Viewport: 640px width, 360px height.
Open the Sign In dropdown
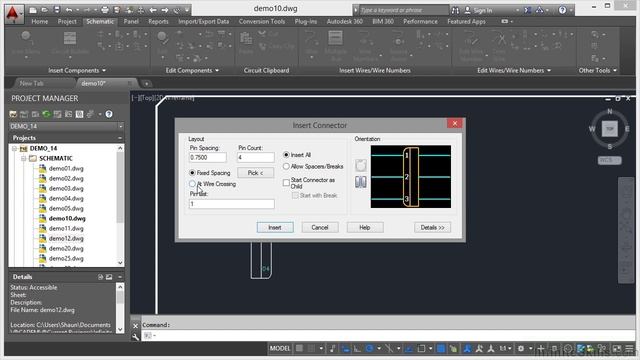518,10
